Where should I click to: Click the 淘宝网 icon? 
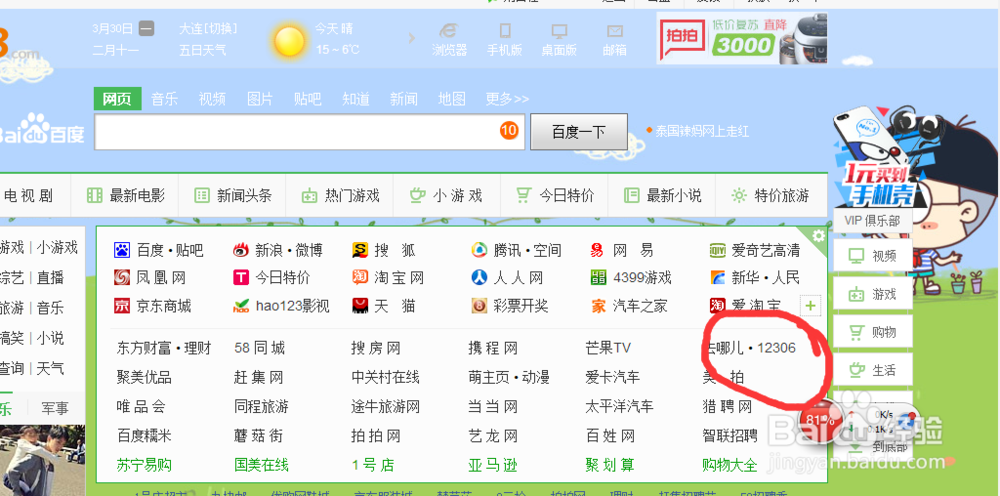[360, 277]
